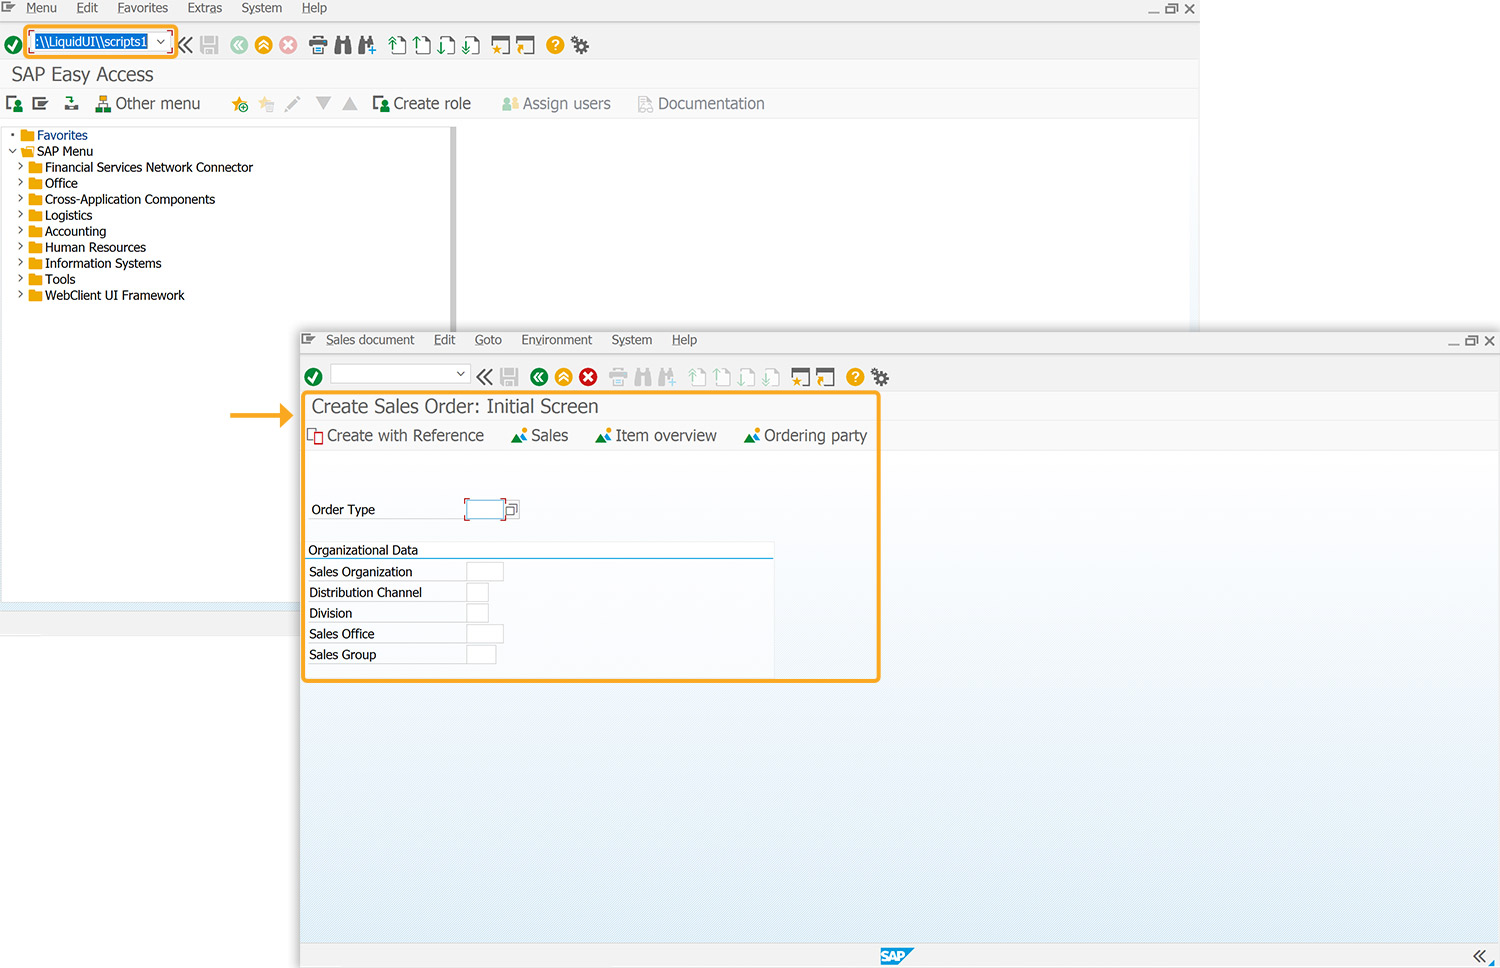This screenshot has width=1500, height=968.
Task: Open System menu in Easy Access window
Action: tap(261, 8)
